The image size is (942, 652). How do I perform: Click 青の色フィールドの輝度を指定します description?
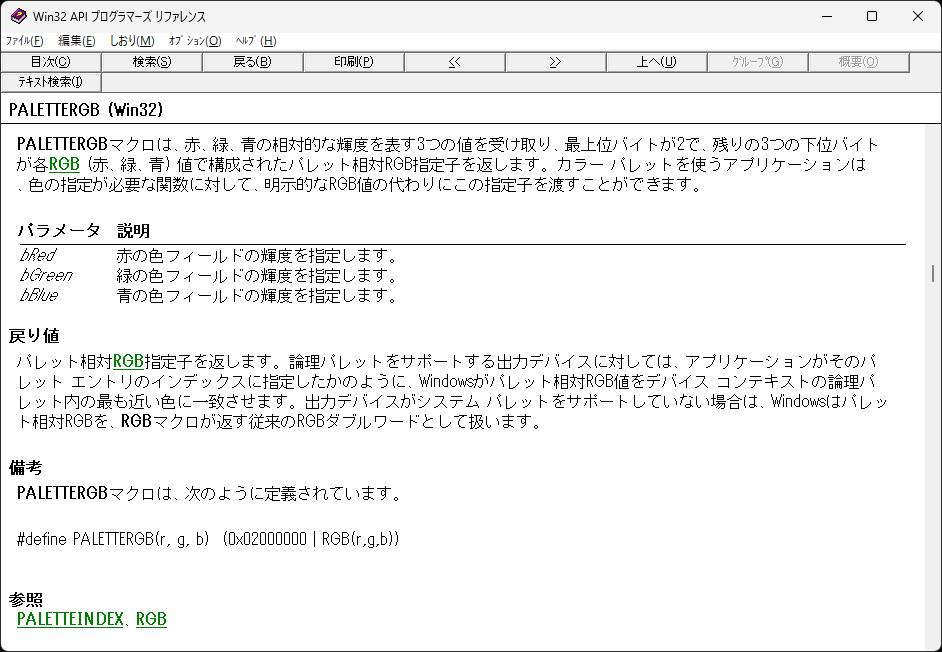257,295
